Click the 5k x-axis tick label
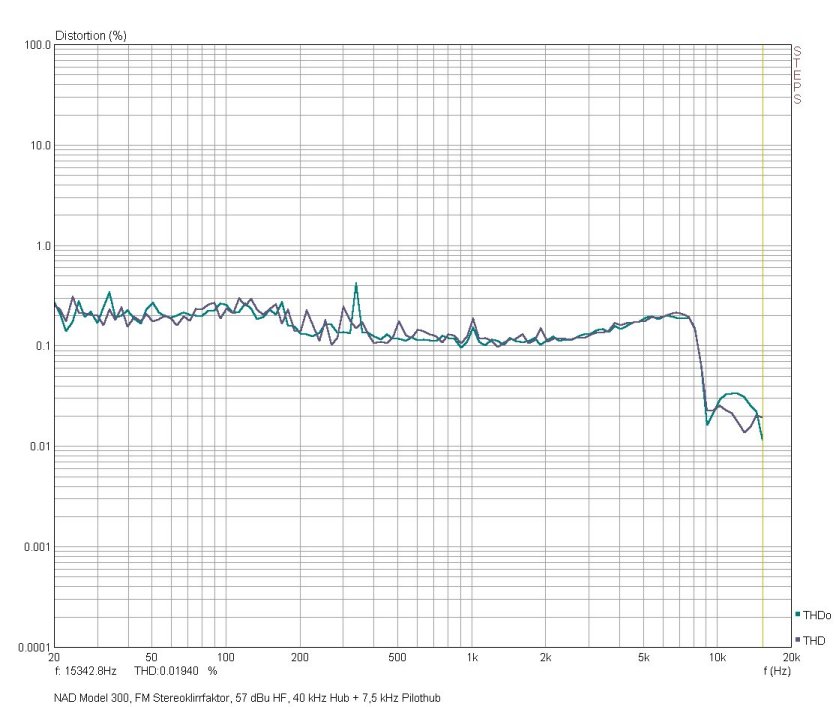This screenshot has height=707, width=836. (644, 657)
